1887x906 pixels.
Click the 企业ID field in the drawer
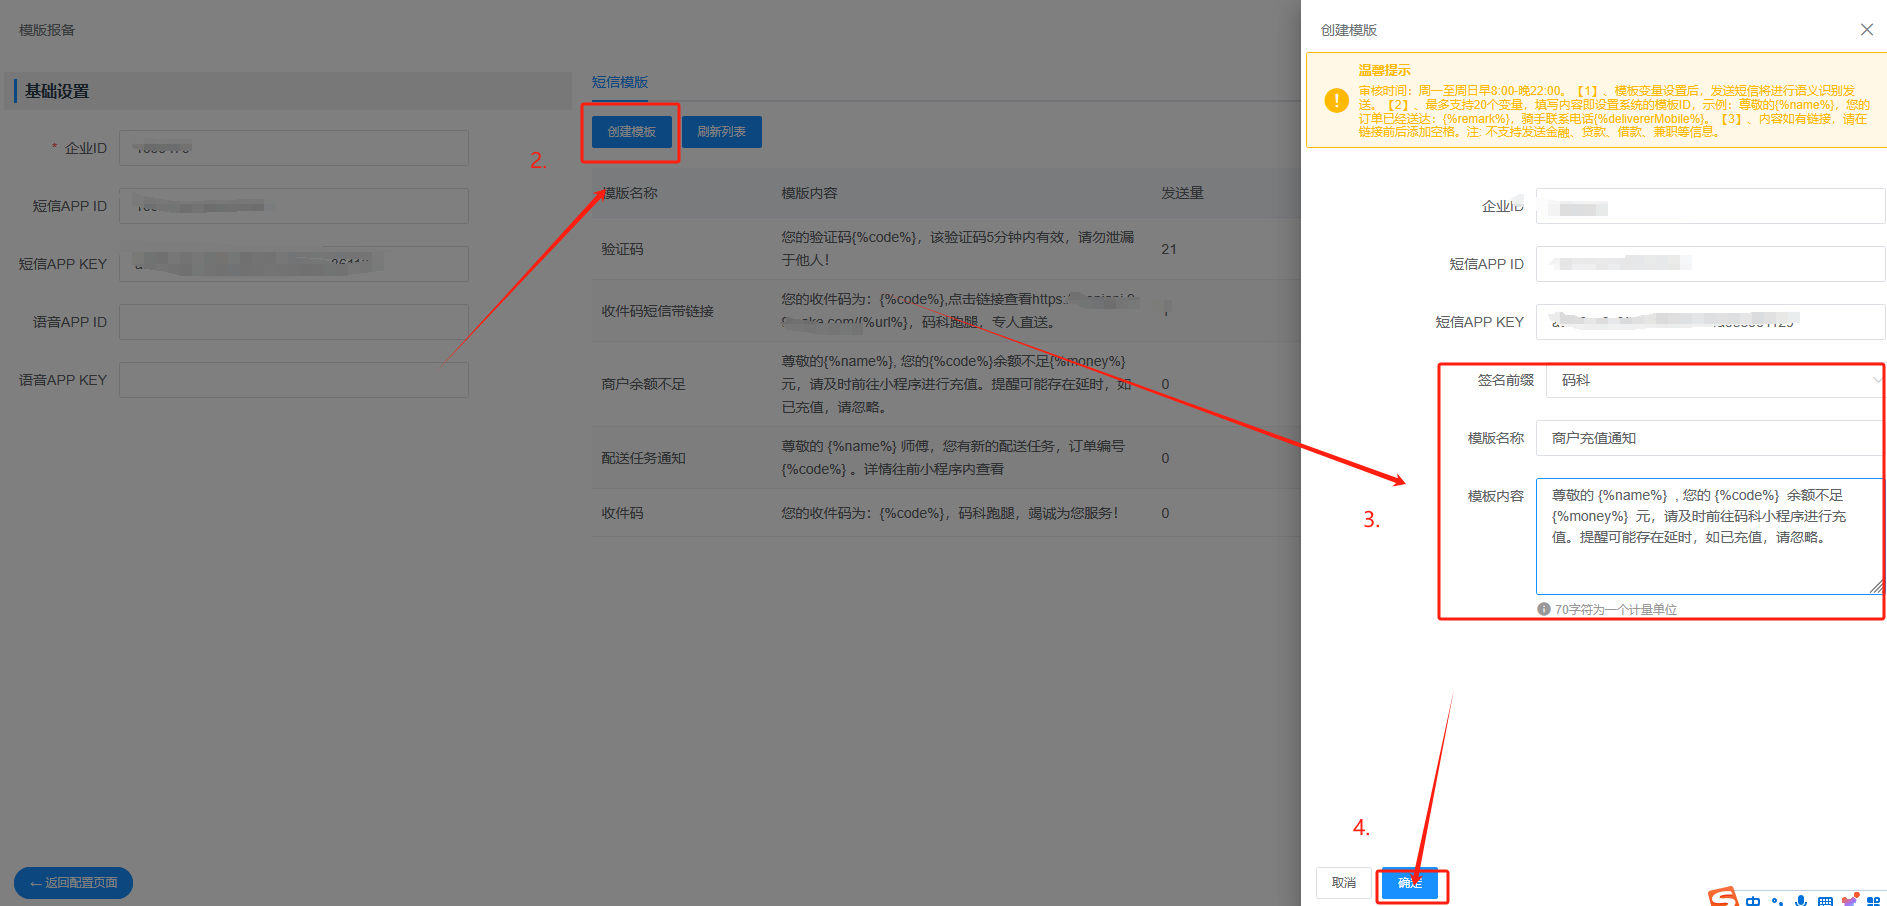(1710, 206)
